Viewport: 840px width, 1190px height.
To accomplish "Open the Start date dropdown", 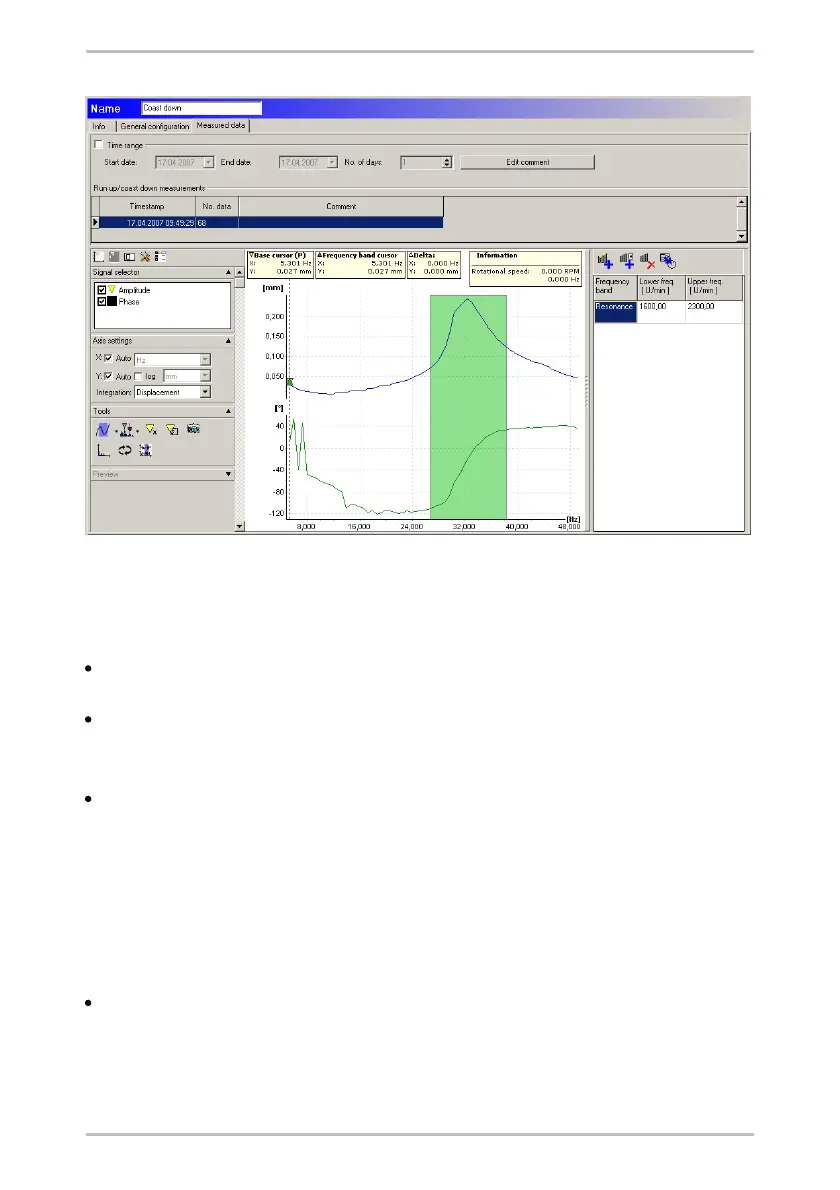I will [209, 162].
